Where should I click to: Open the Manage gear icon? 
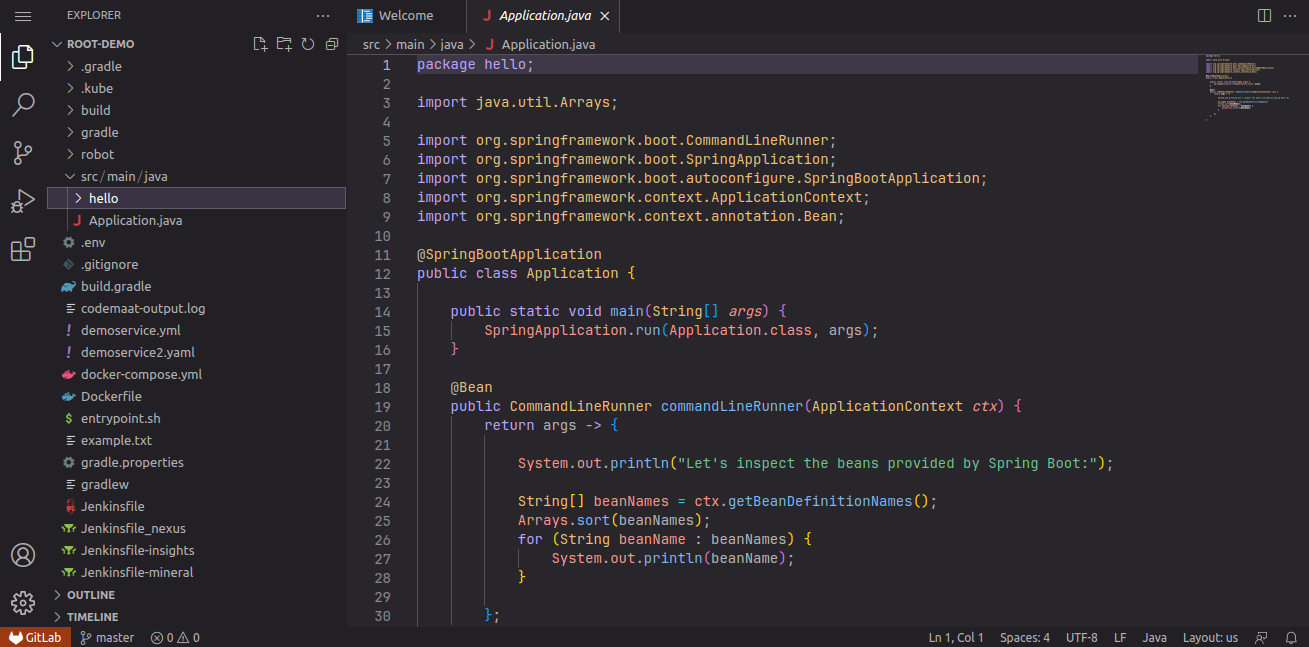(23, 603)
